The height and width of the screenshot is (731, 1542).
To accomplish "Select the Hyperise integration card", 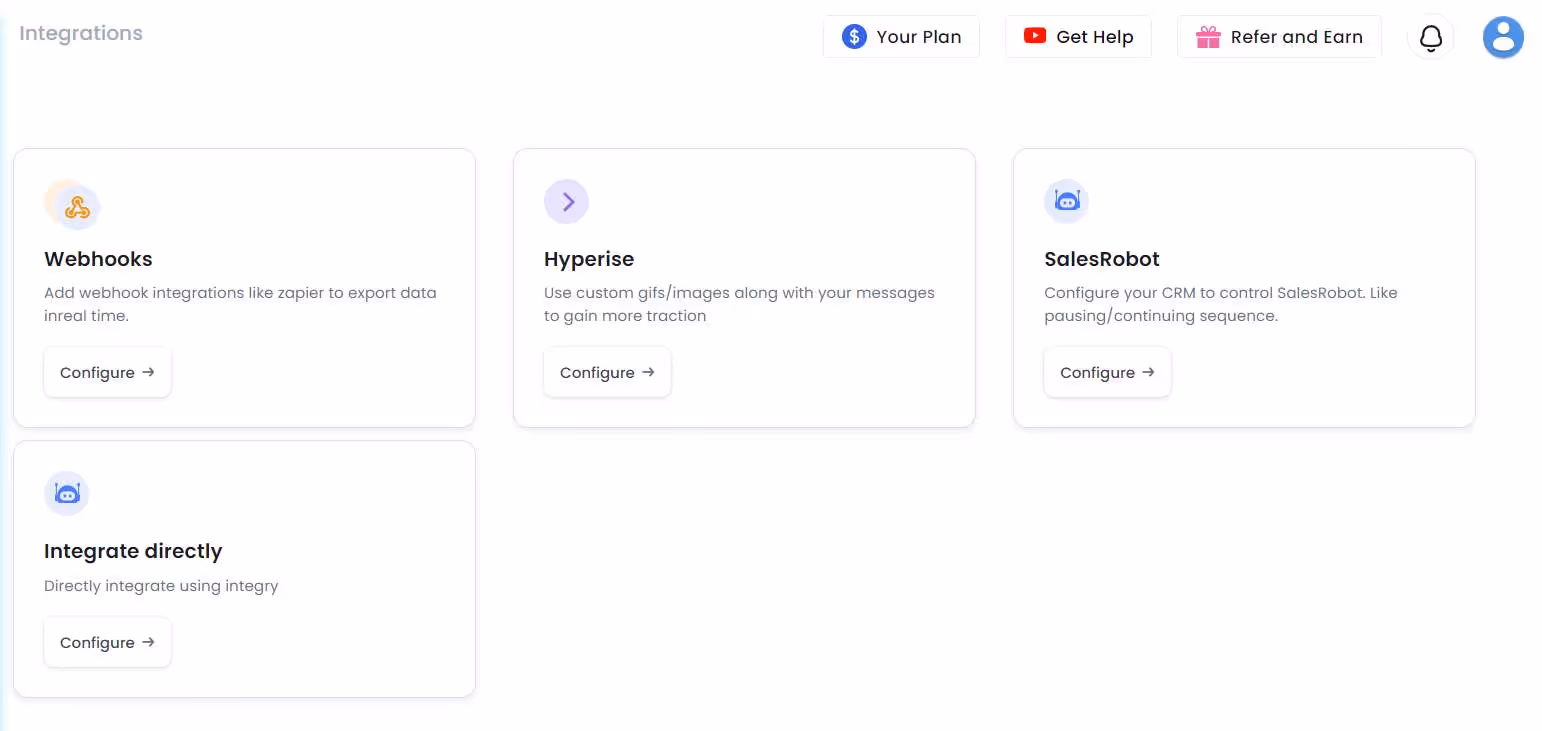I will tap(744, 288).
